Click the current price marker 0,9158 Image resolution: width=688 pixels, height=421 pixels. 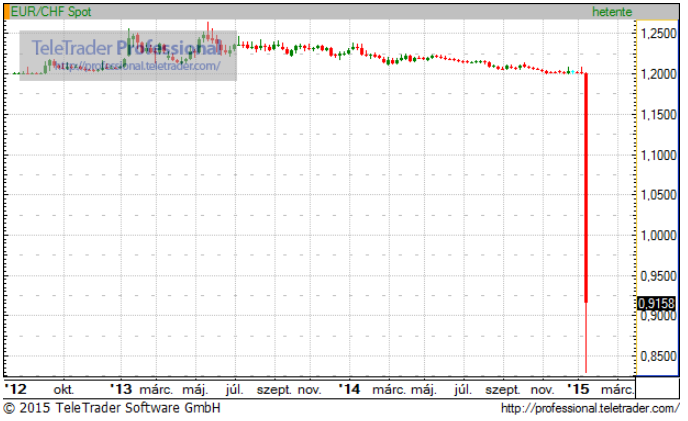tap(656, 303)
